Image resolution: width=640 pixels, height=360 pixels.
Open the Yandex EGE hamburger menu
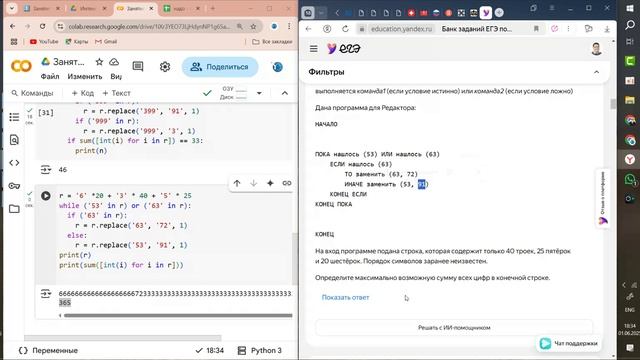tap(313, 49)
